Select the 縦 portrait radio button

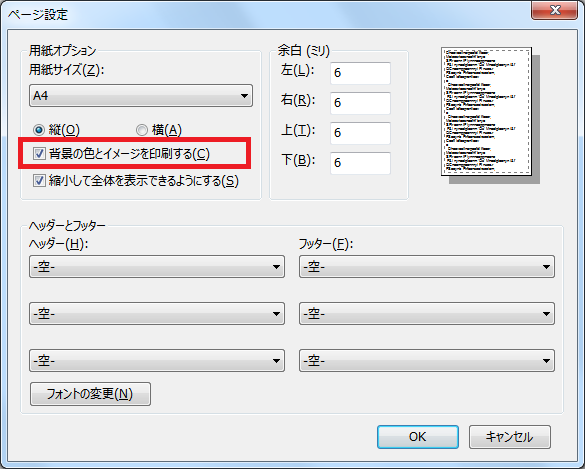pyautogui.click(x=38, y=130)
